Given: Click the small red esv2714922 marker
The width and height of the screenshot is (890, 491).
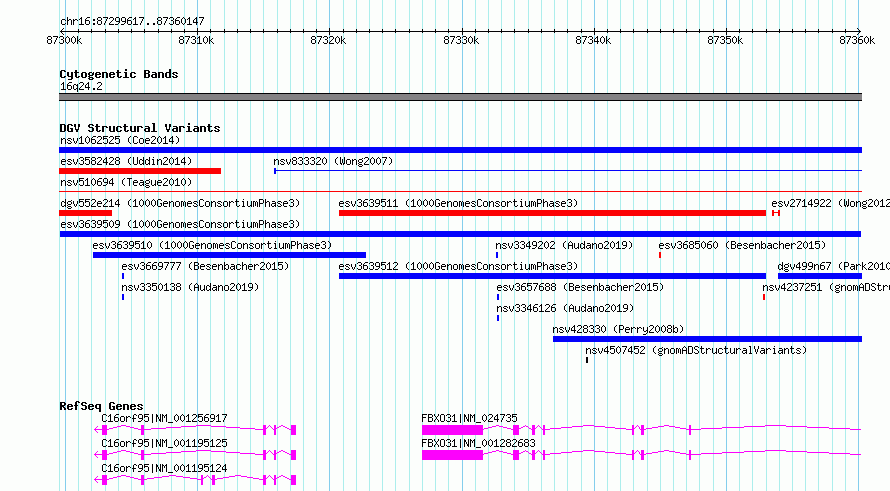Looking at the screenshot, I should [776, 213].
